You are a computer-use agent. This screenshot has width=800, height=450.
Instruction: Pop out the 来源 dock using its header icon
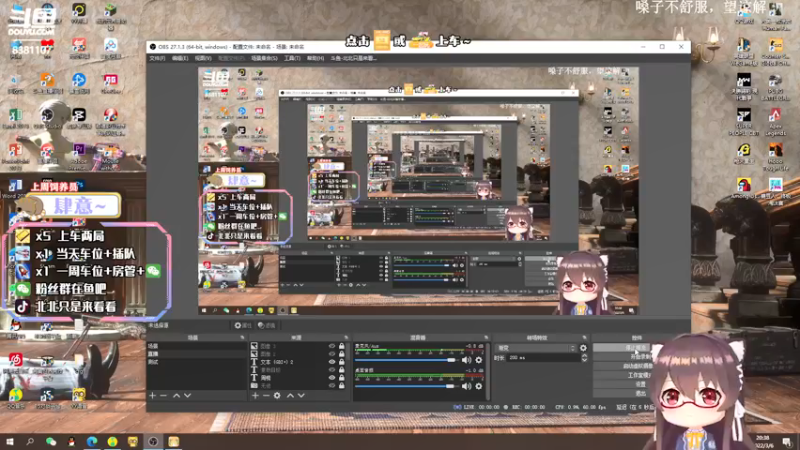click(x=346, y=338)
